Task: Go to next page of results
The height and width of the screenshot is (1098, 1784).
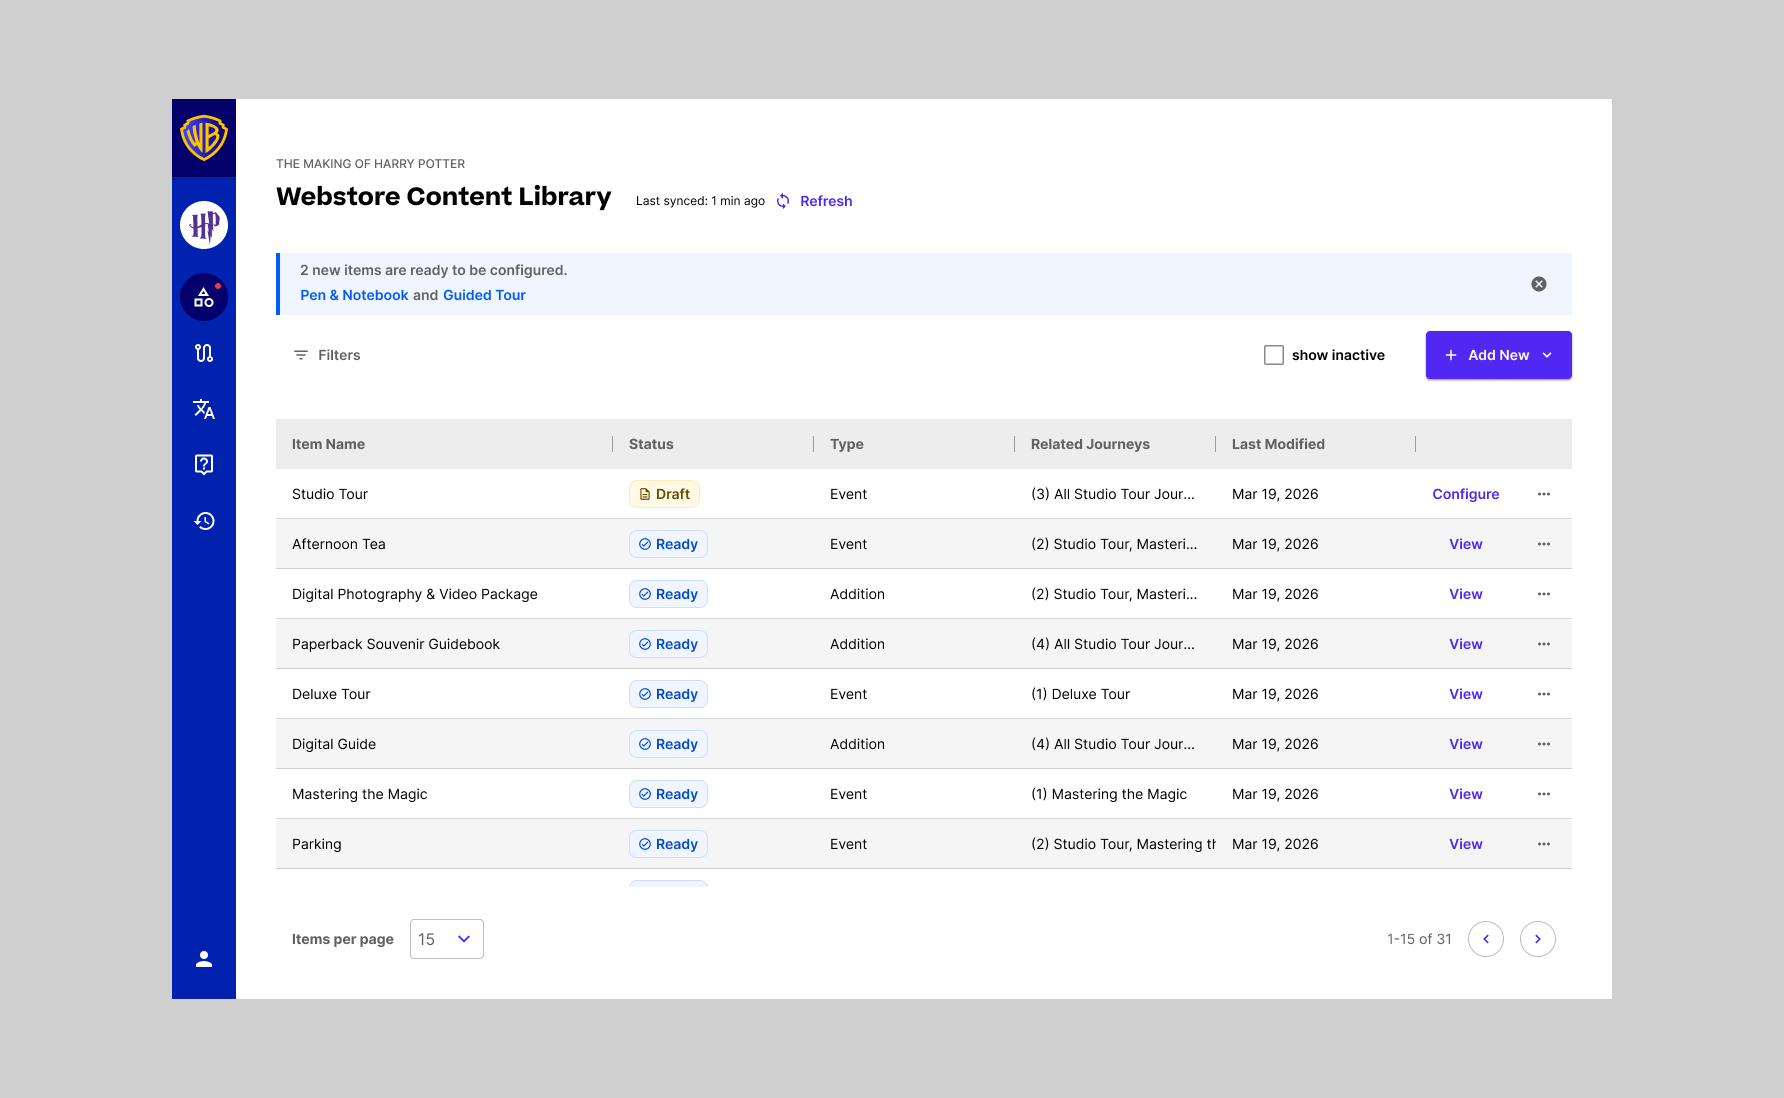Action: (x=1538, y=939)
